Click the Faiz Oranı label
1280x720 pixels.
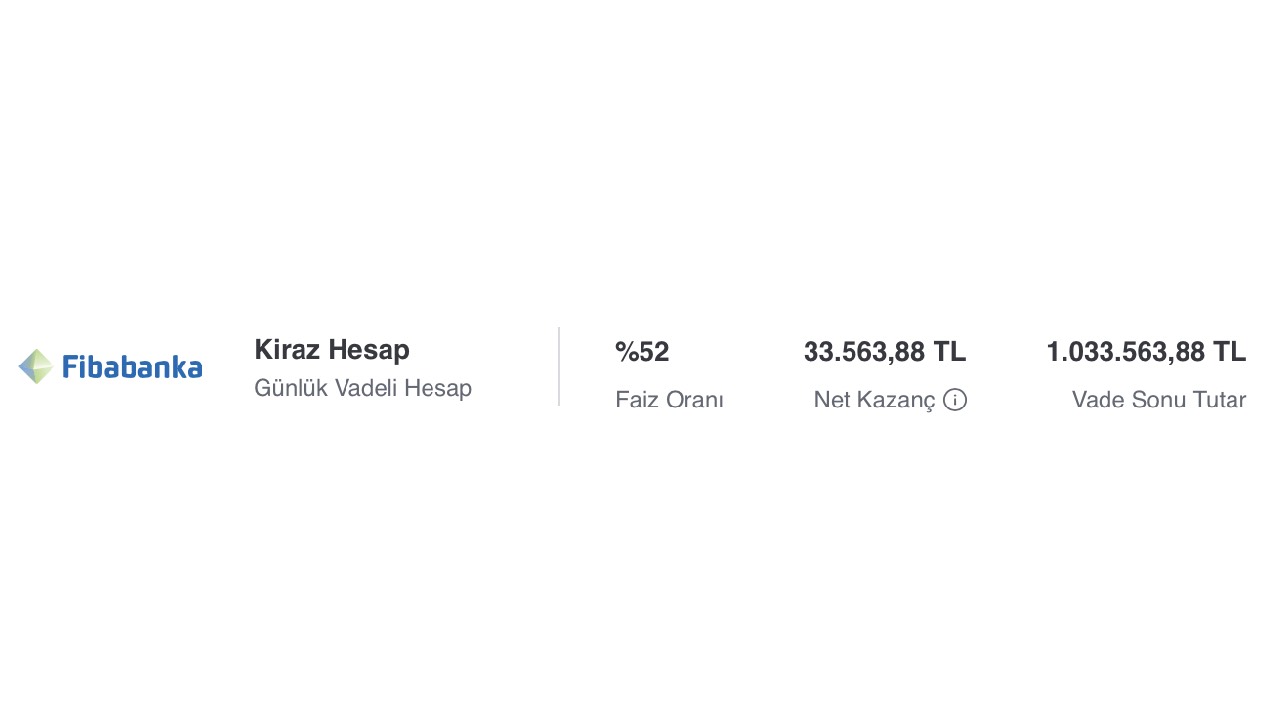coord(669,400)
